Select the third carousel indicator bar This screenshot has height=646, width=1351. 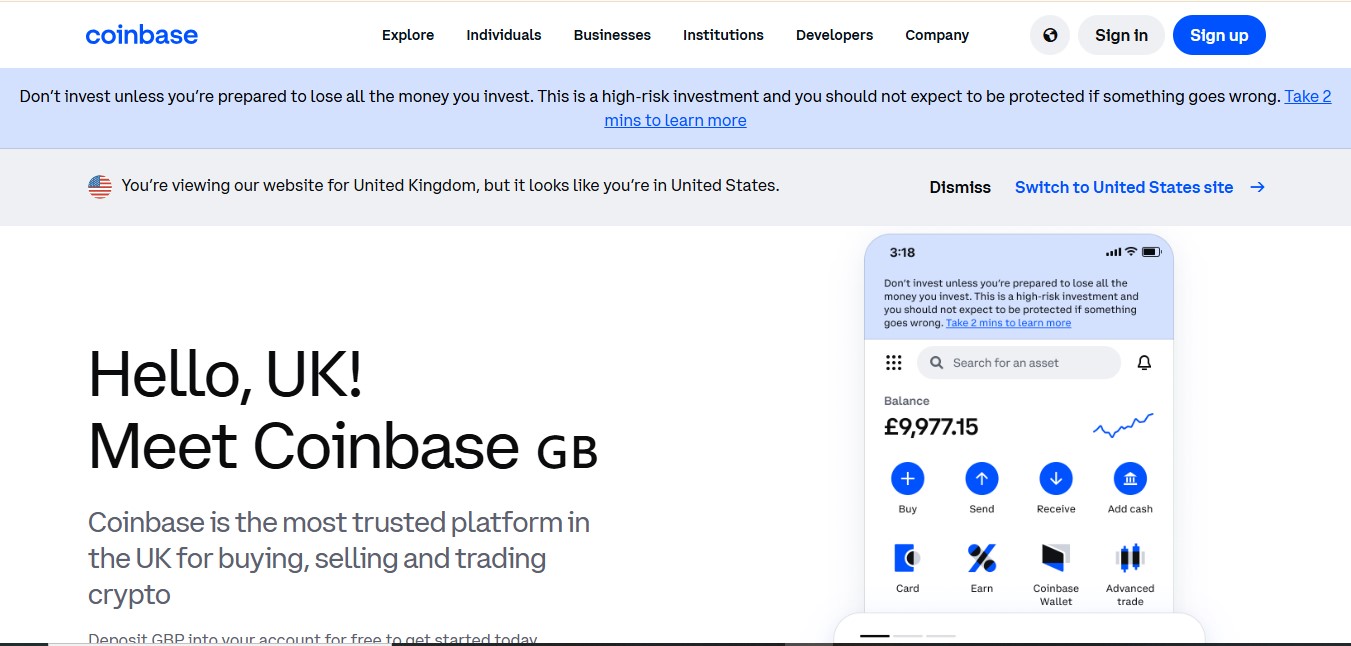pos(941,636)
